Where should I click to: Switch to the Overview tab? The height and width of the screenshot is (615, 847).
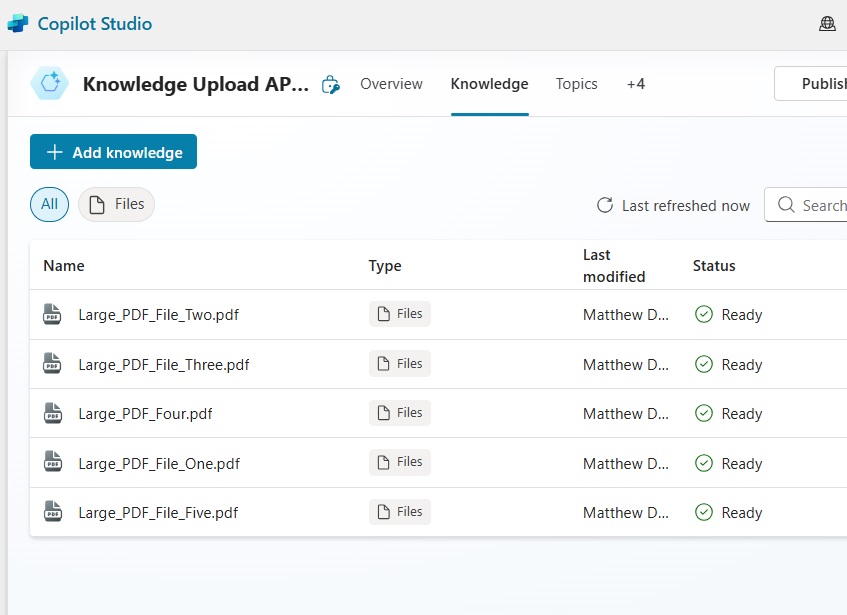click(391, 84)
